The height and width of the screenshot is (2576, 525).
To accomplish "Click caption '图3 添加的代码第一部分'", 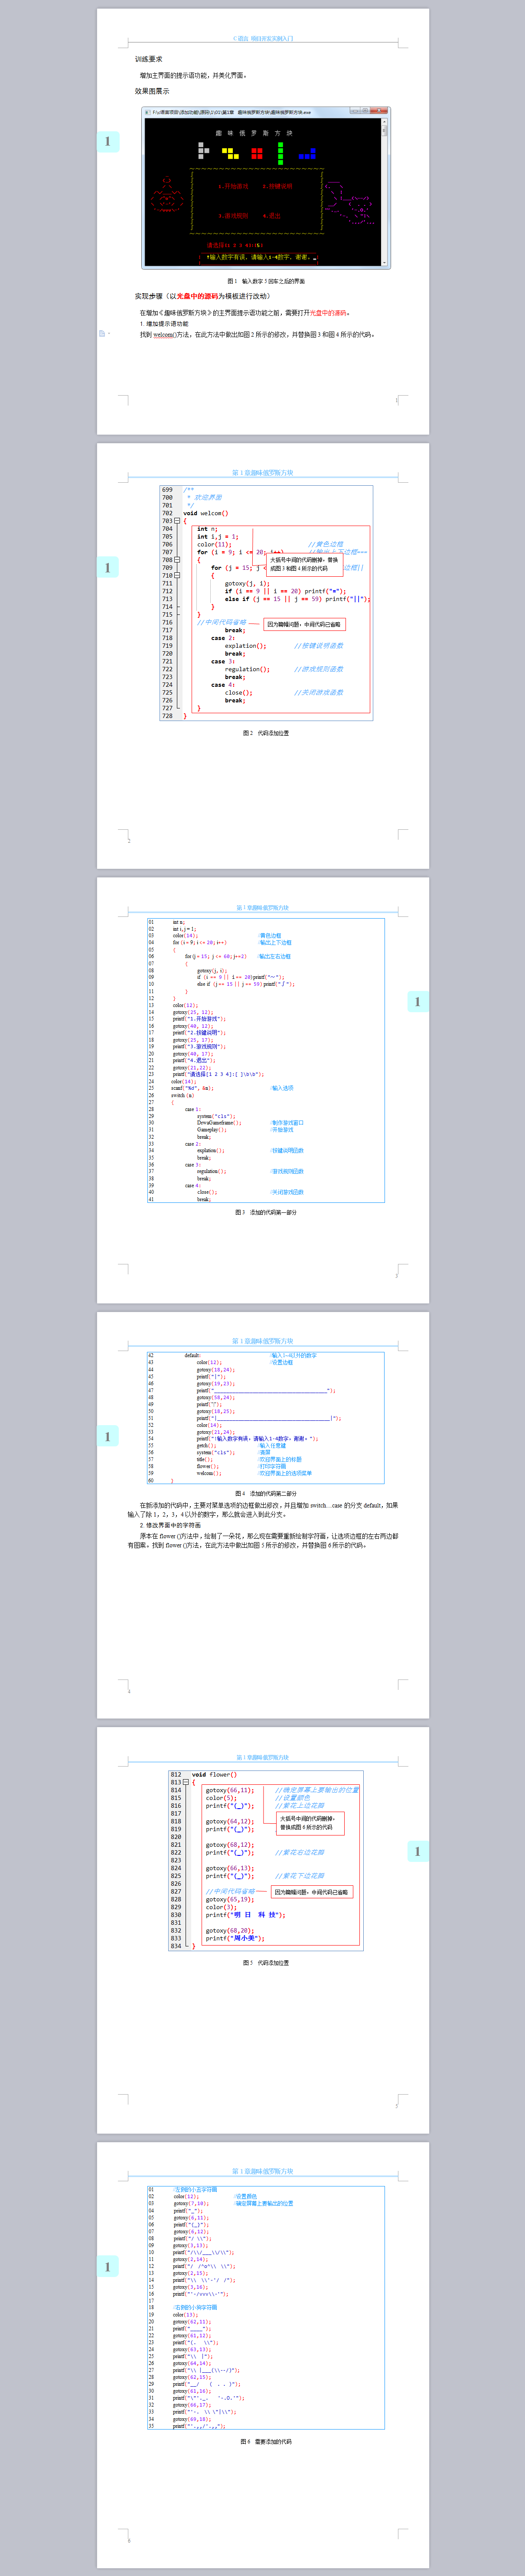I will click(266, 1212).
